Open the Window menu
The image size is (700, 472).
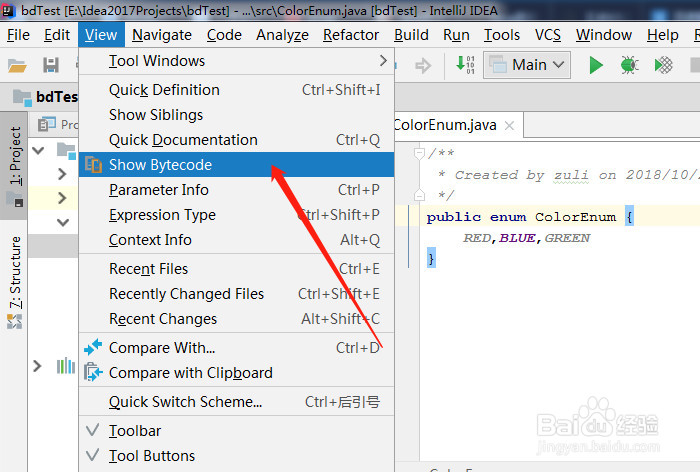coord(604,35)
